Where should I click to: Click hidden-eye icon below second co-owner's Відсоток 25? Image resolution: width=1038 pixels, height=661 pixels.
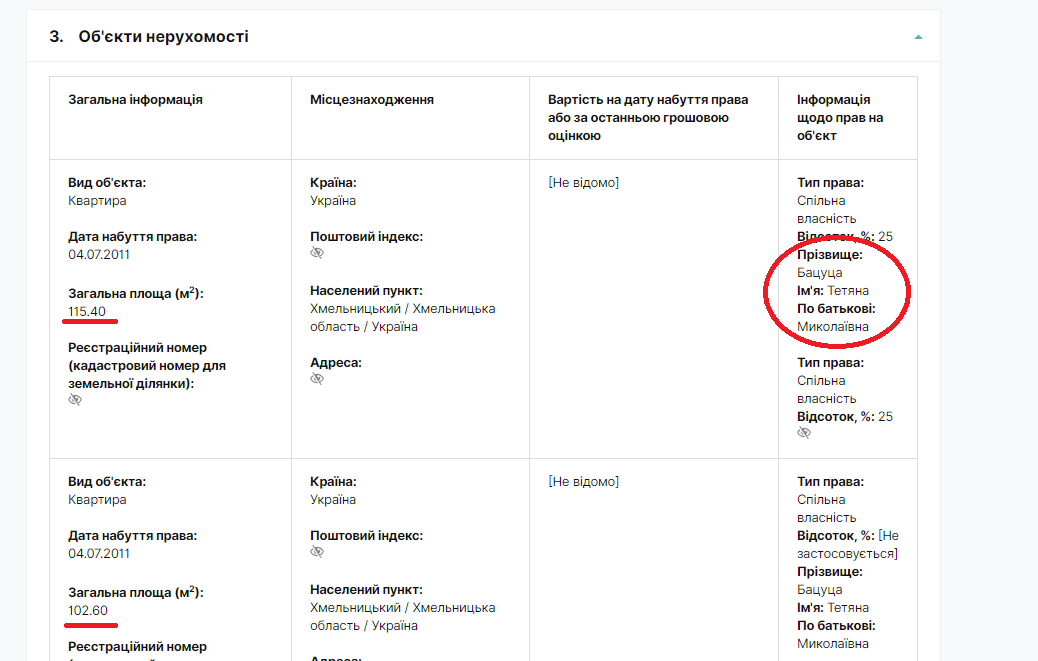pyautogui.click(x=804, y=434)
